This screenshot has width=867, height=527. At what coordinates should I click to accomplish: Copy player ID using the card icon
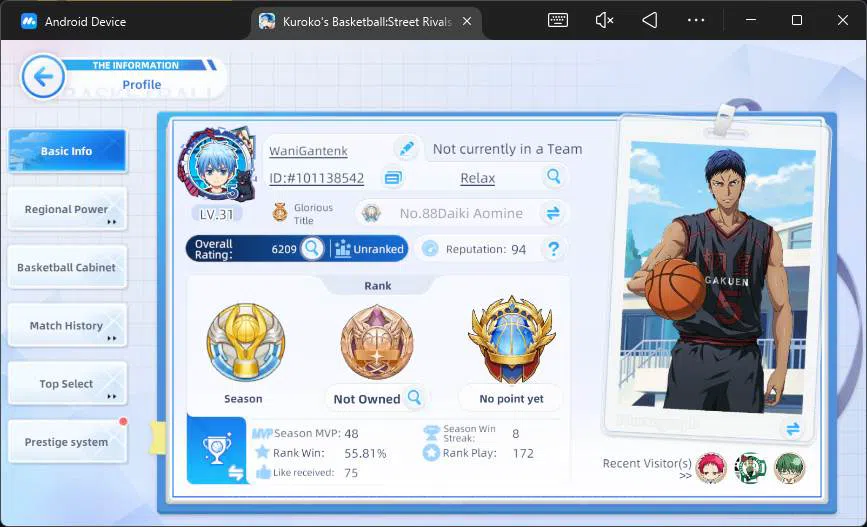[x=393, y=178]
